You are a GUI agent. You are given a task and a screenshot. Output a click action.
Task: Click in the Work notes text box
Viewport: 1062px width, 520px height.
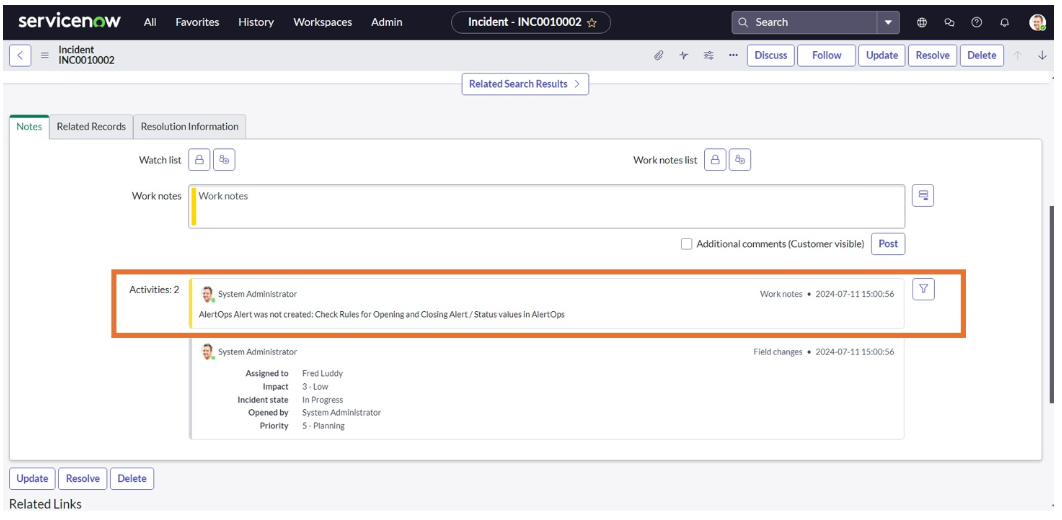[547, 206]
